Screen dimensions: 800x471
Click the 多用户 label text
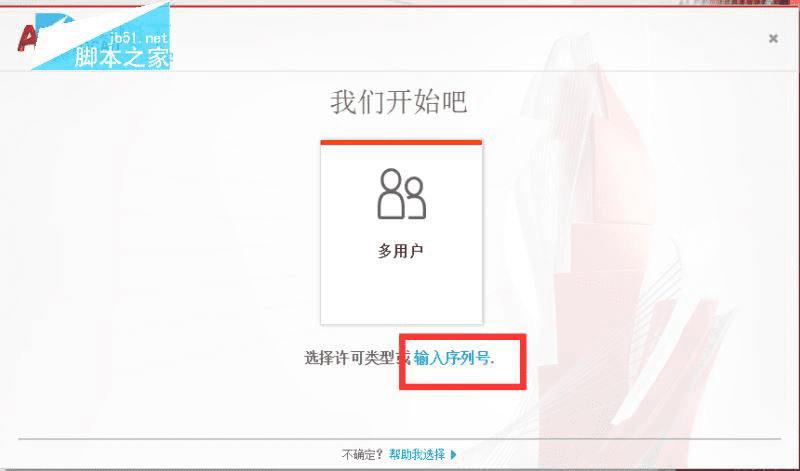(401, 251)
